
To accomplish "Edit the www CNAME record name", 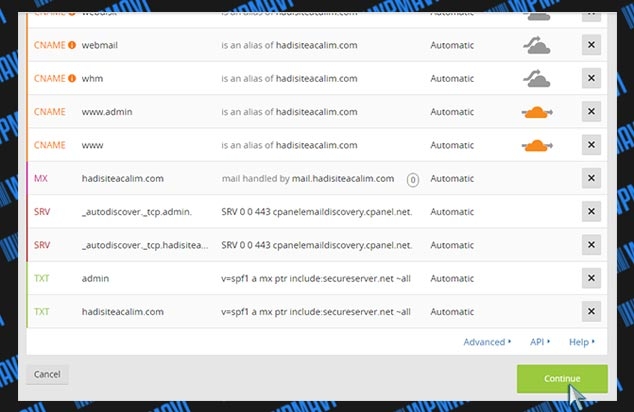I will [x=92, y=146].
